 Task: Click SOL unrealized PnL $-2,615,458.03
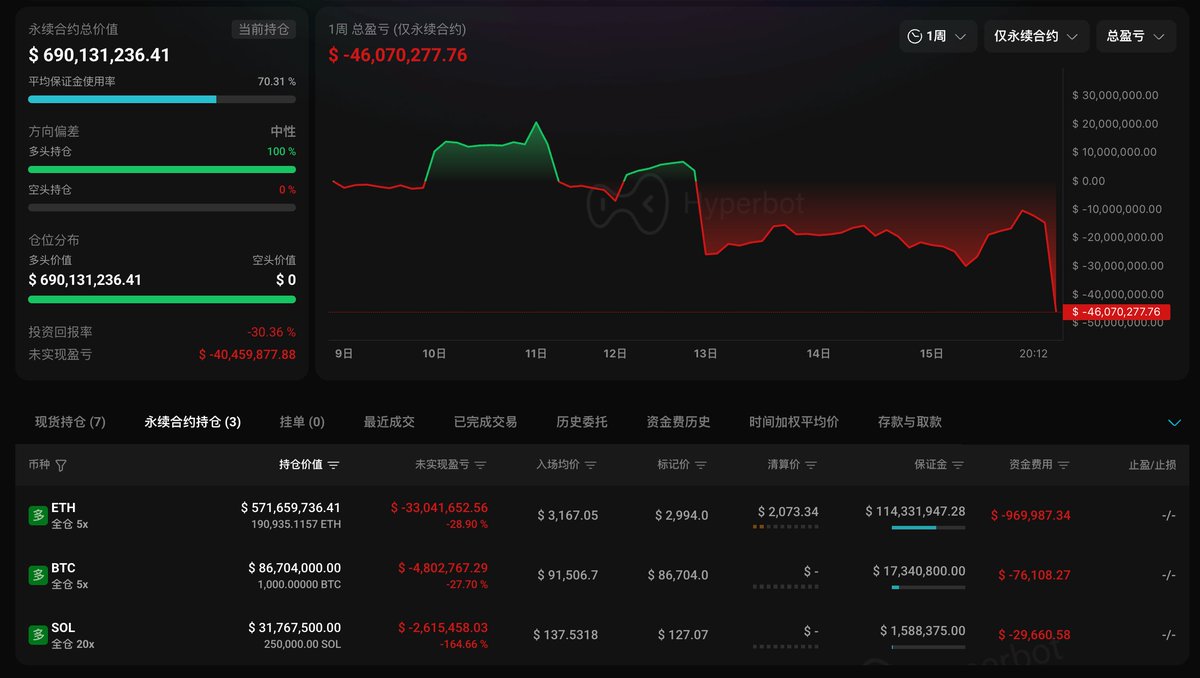click(x=443, y=628)
